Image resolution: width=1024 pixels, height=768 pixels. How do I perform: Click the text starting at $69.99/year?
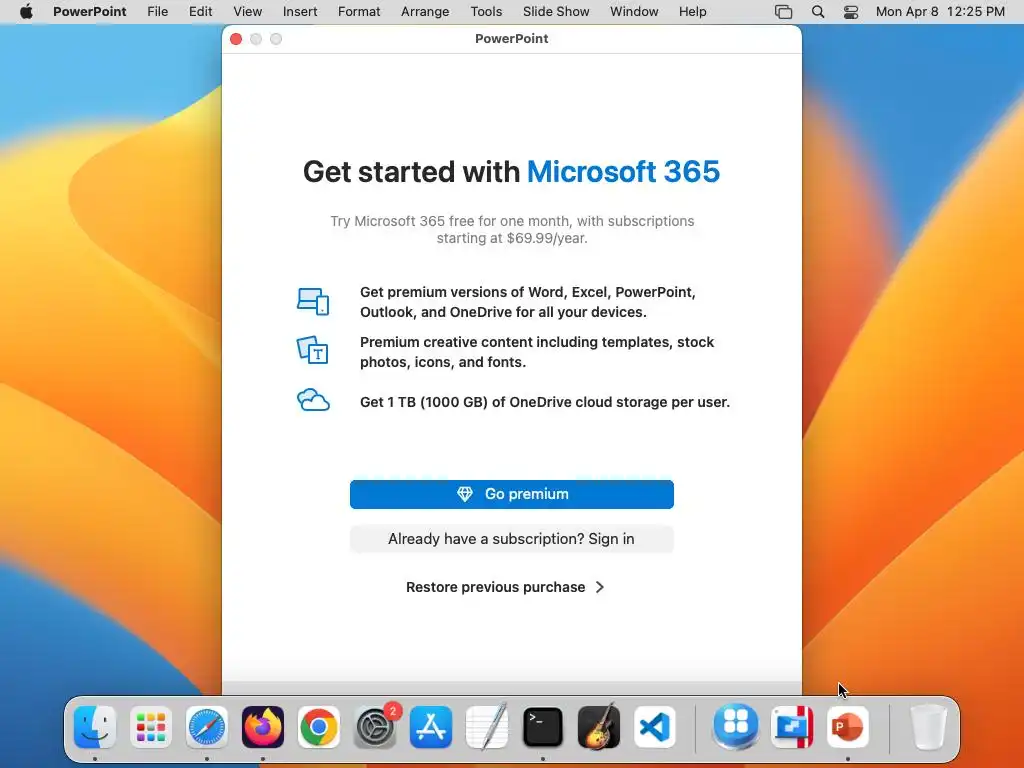(512, 238)
